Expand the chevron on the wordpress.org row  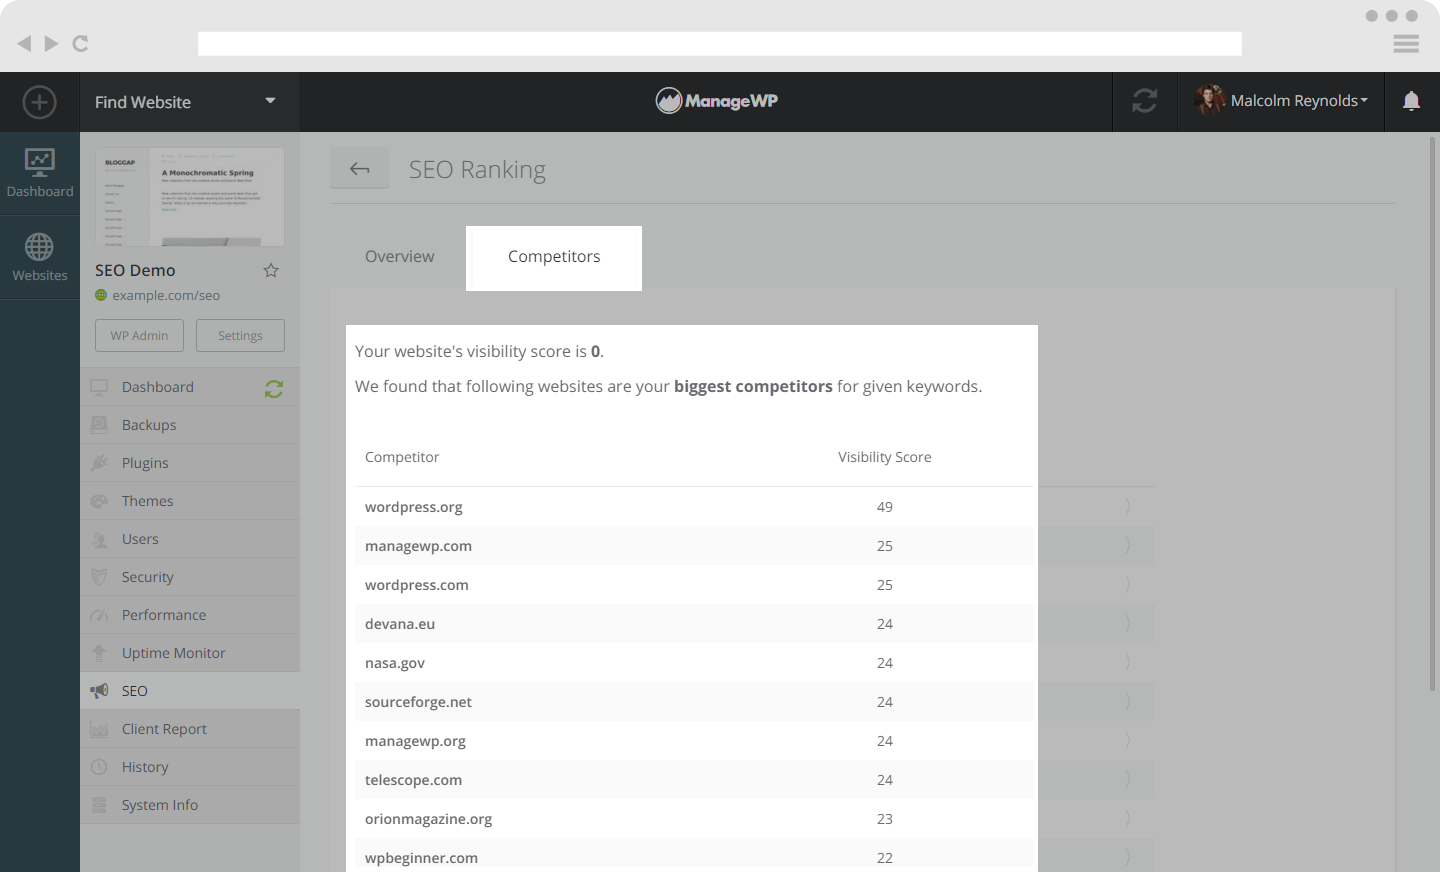1128,507
